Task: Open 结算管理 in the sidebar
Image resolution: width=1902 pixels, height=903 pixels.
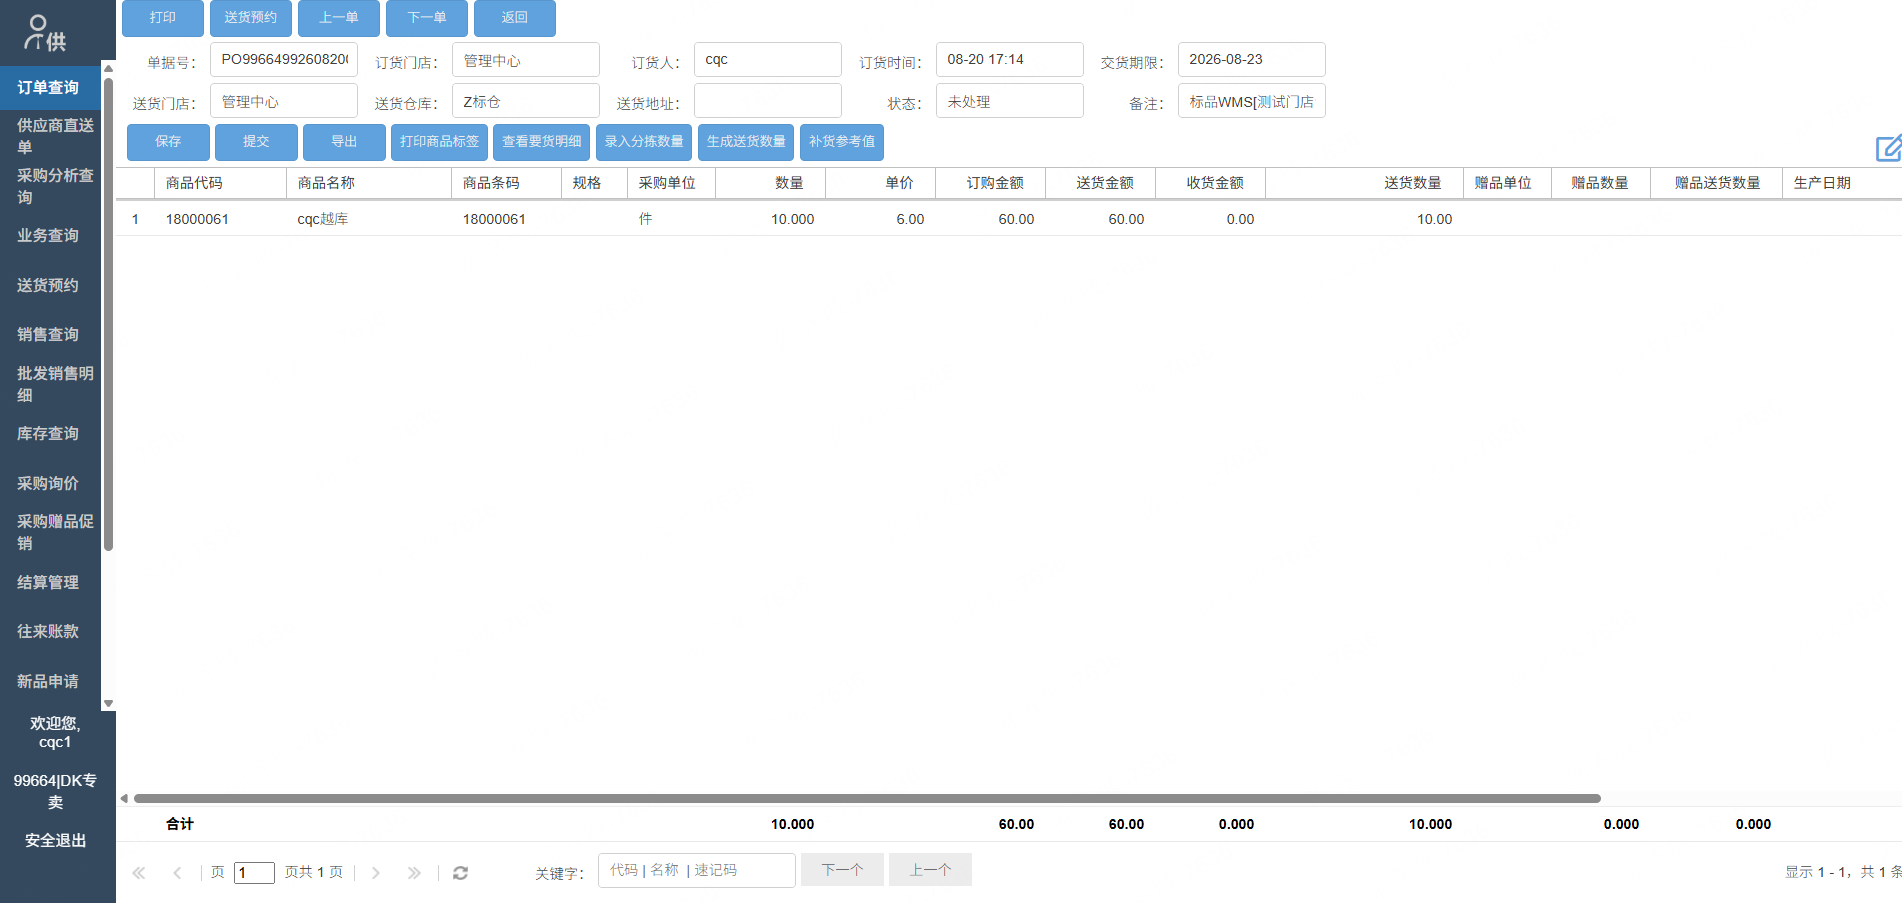Action: tap(50, 583)
